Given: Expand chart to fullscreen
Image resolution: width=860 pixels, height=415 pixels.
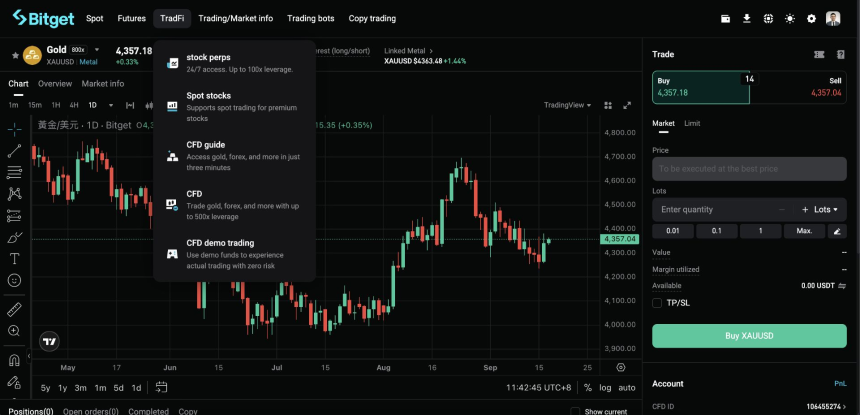Looking at the screenshot, I should 627,105.
